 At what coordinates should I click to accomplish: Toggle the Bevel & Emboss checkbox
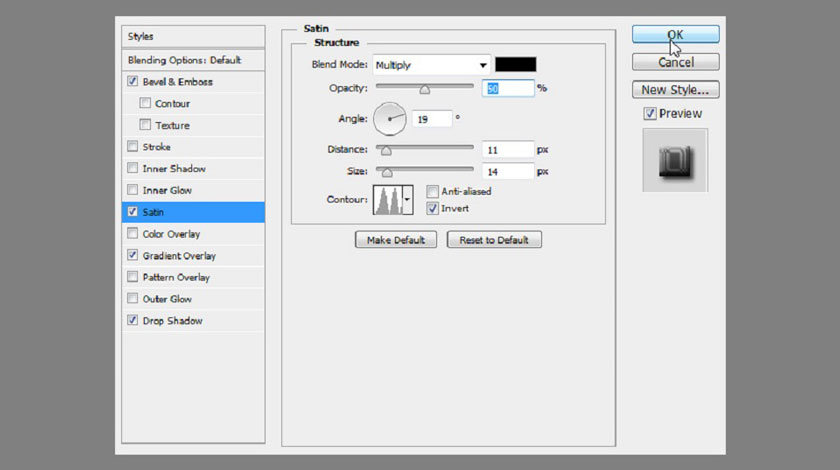[132, 81]
